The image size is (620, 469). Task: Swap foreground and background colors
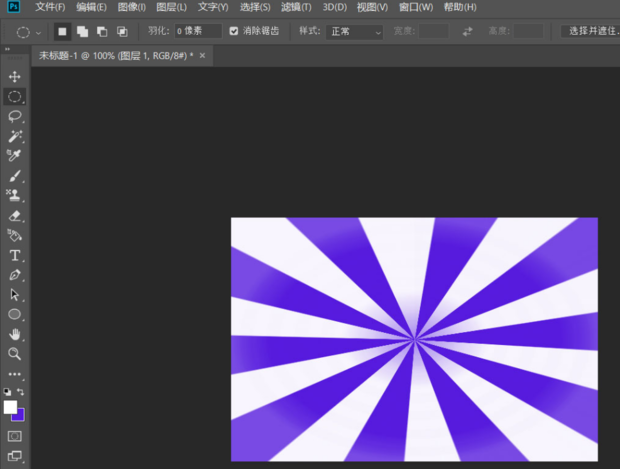click(20, 392)
